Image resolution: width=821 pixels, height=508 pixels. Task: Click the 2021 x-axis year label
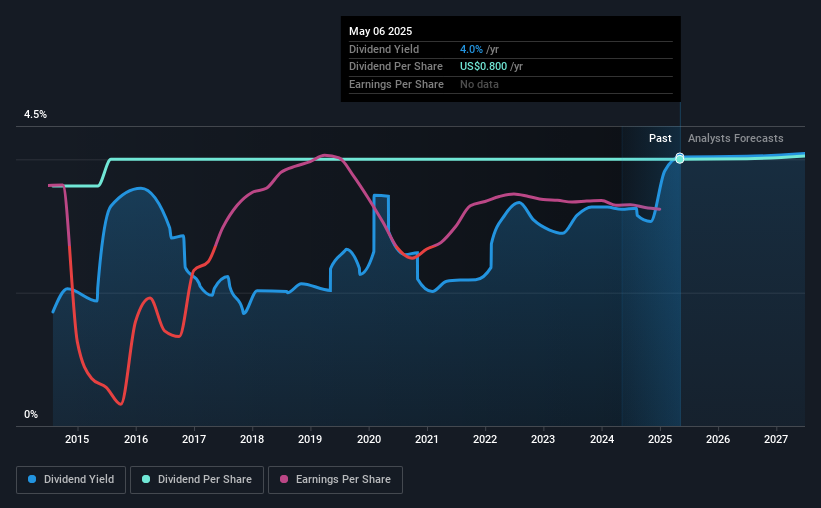tap(427, 439)
